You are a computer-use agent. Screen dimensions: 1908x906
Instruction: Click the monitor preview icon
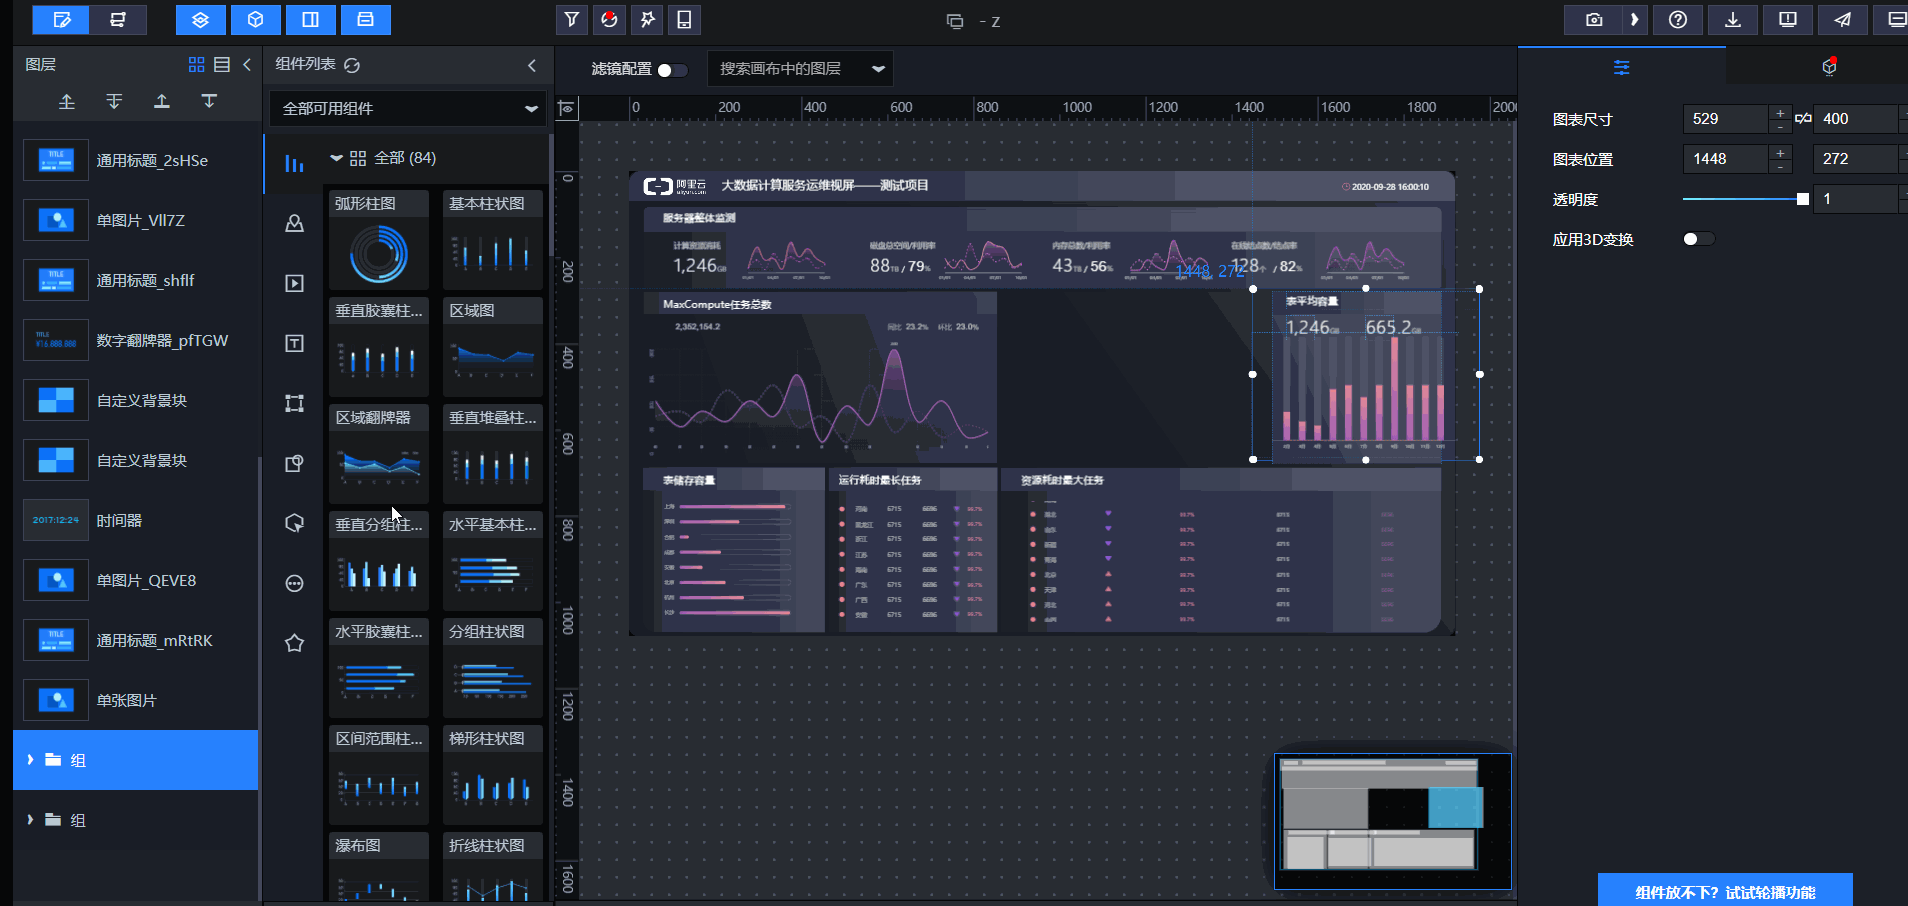point(1788,19)
